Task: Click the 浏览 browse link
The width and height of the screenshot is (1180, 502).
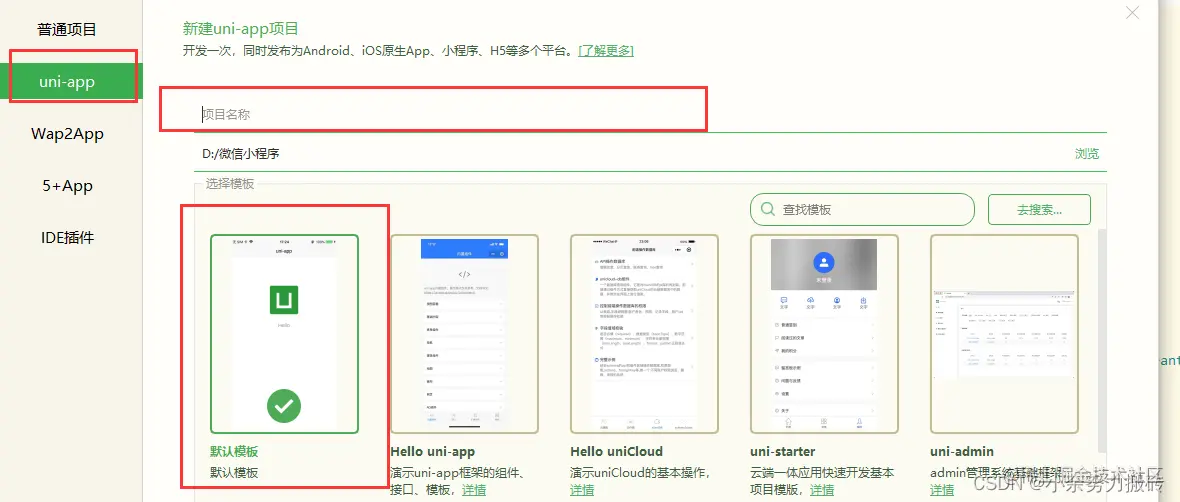Action: (x=1087, y=154)
